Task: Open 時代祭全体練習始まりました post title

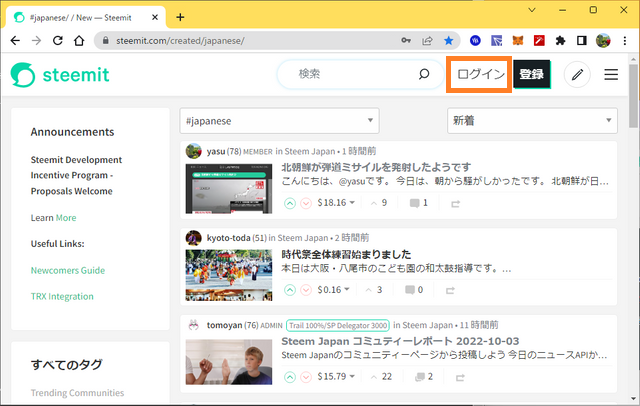Action: (x=346, y=254)
